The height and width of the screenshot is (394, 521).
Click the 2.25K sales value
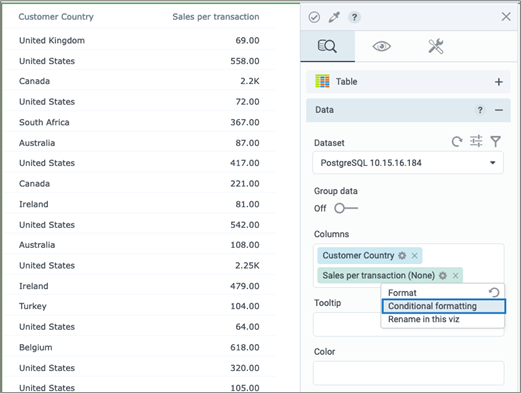tap(247, 266)
